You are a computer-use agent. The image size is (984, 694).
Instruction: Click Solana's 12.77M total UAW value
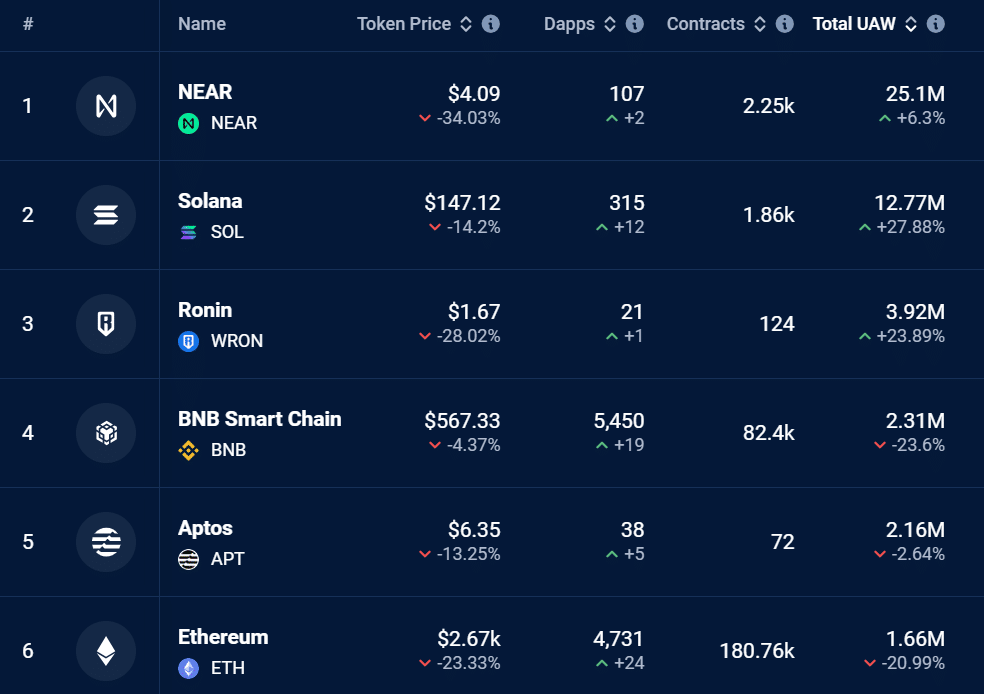coord(909,203)
